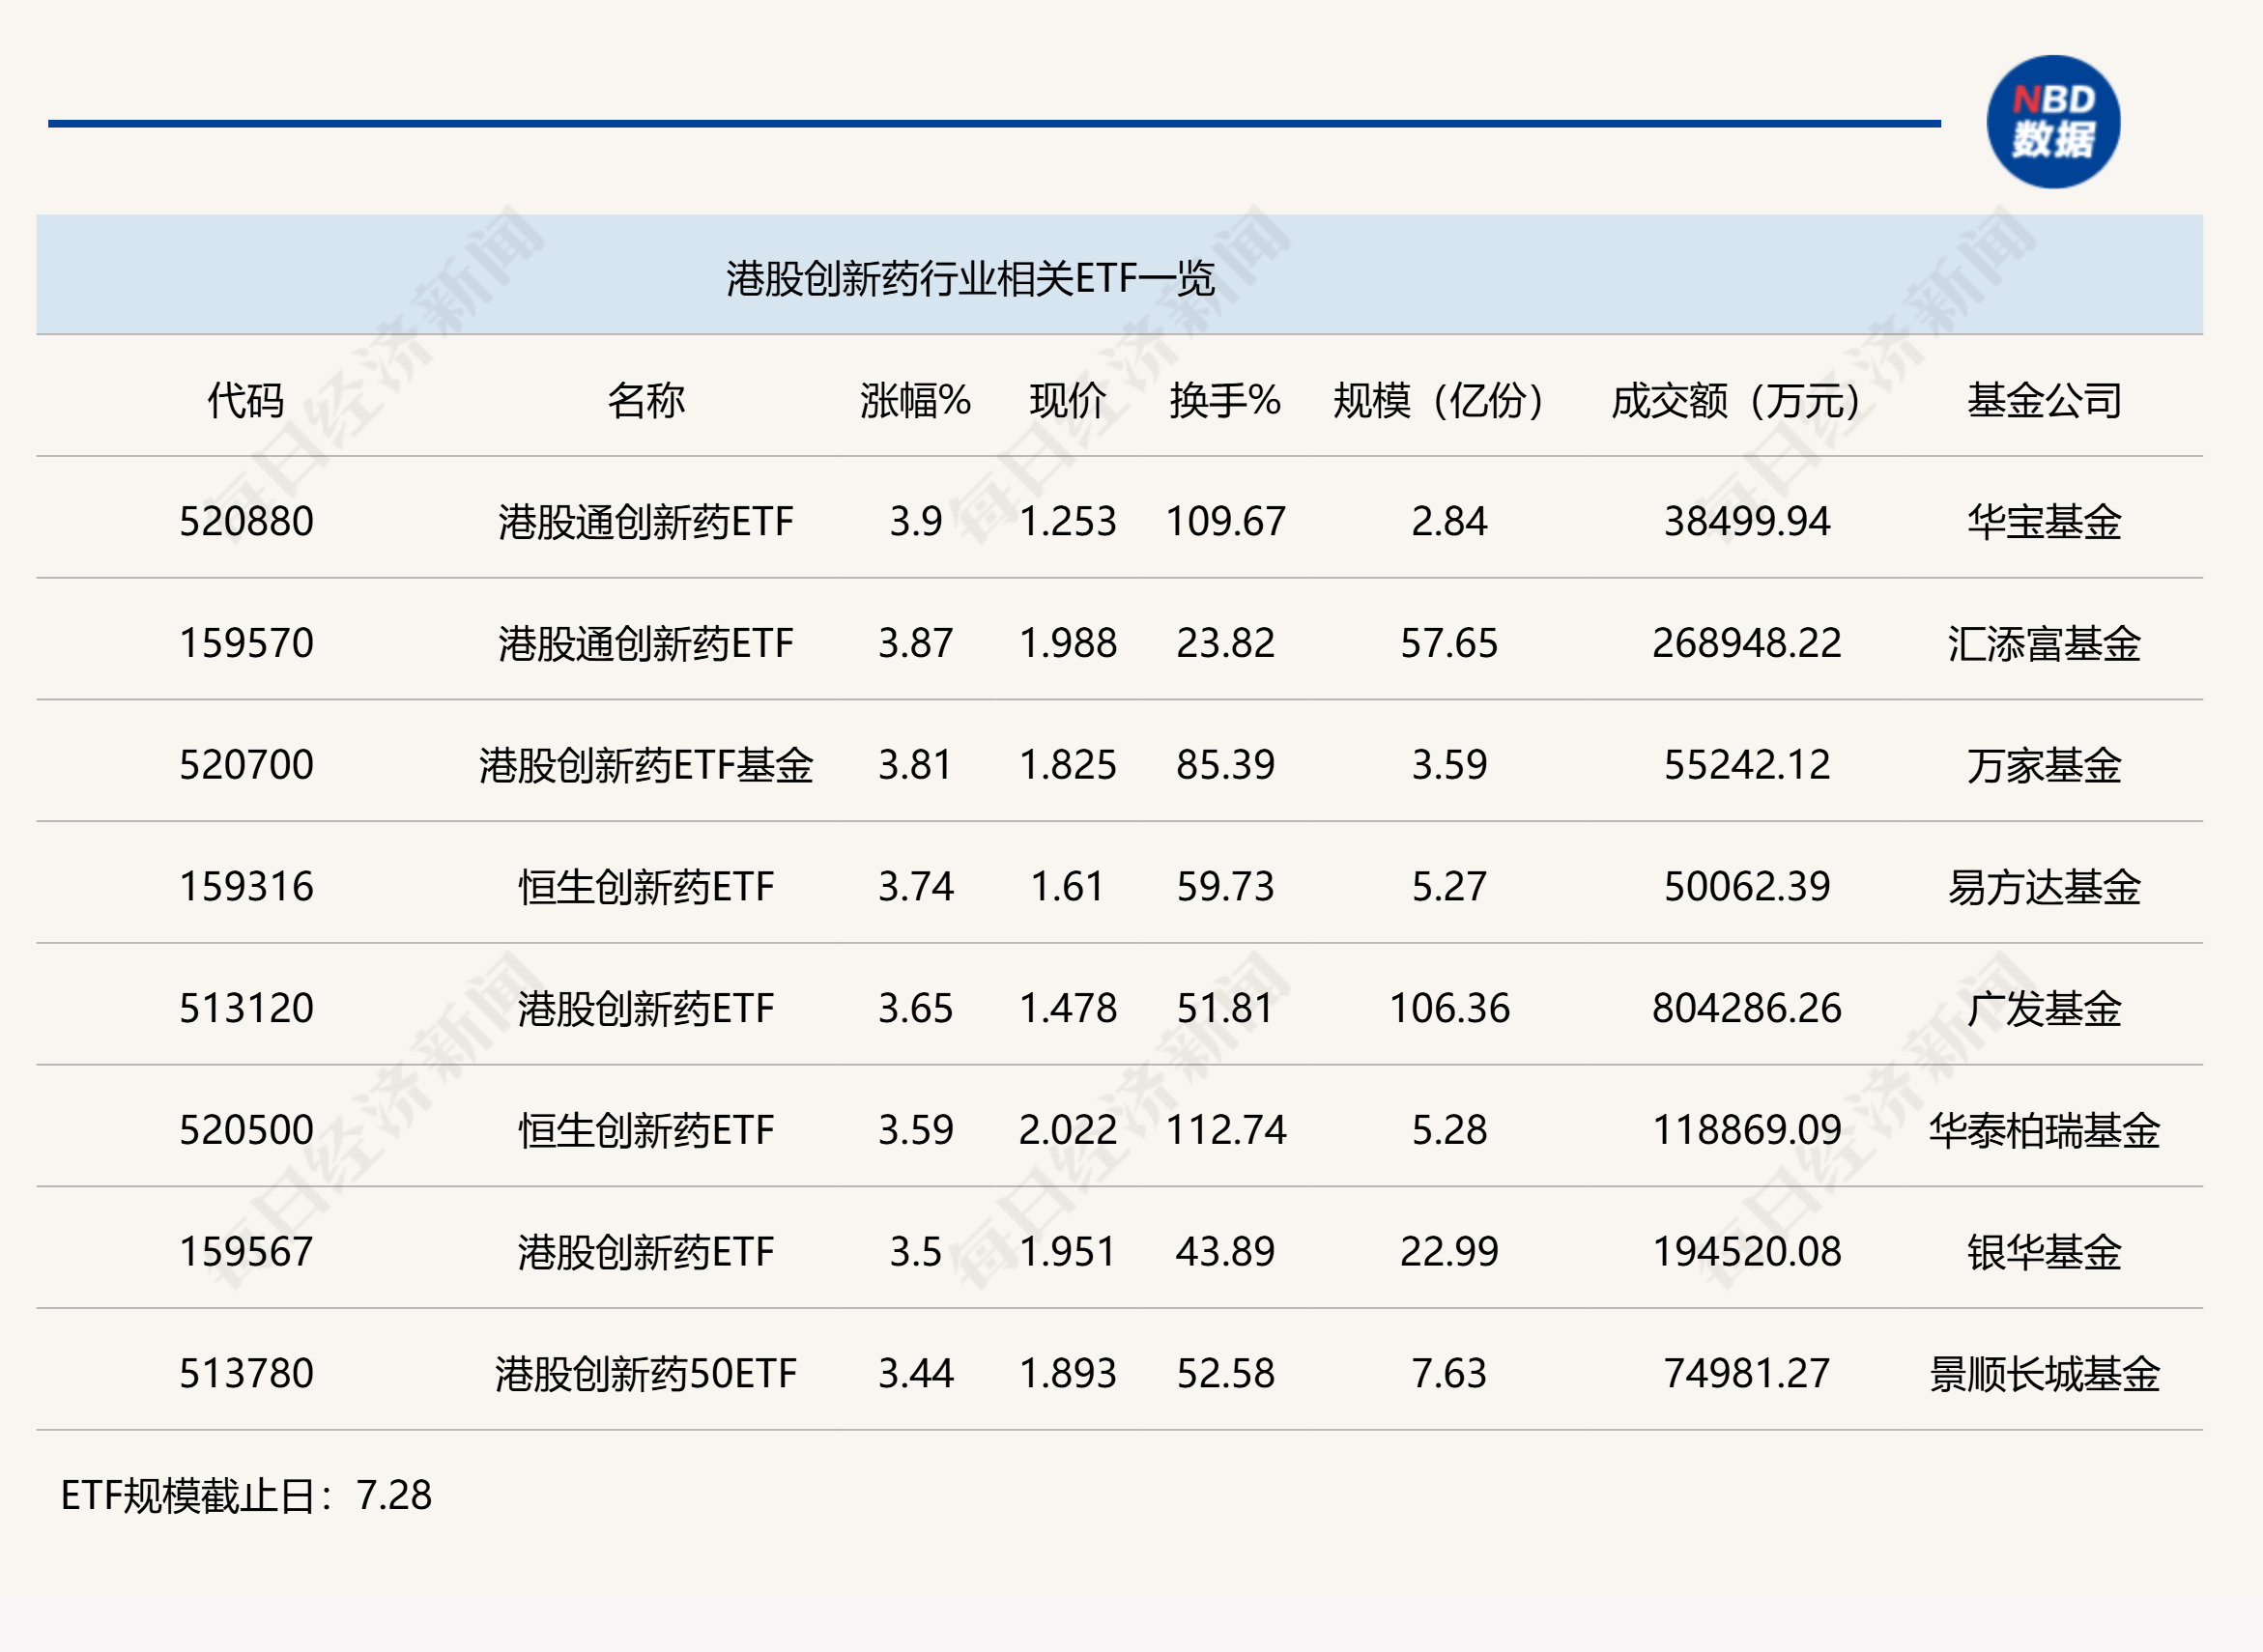Screen dimensions: 2263x1652
Task: Click 港股创新药ETF in the 513120 row
Action: [646, 1008]
